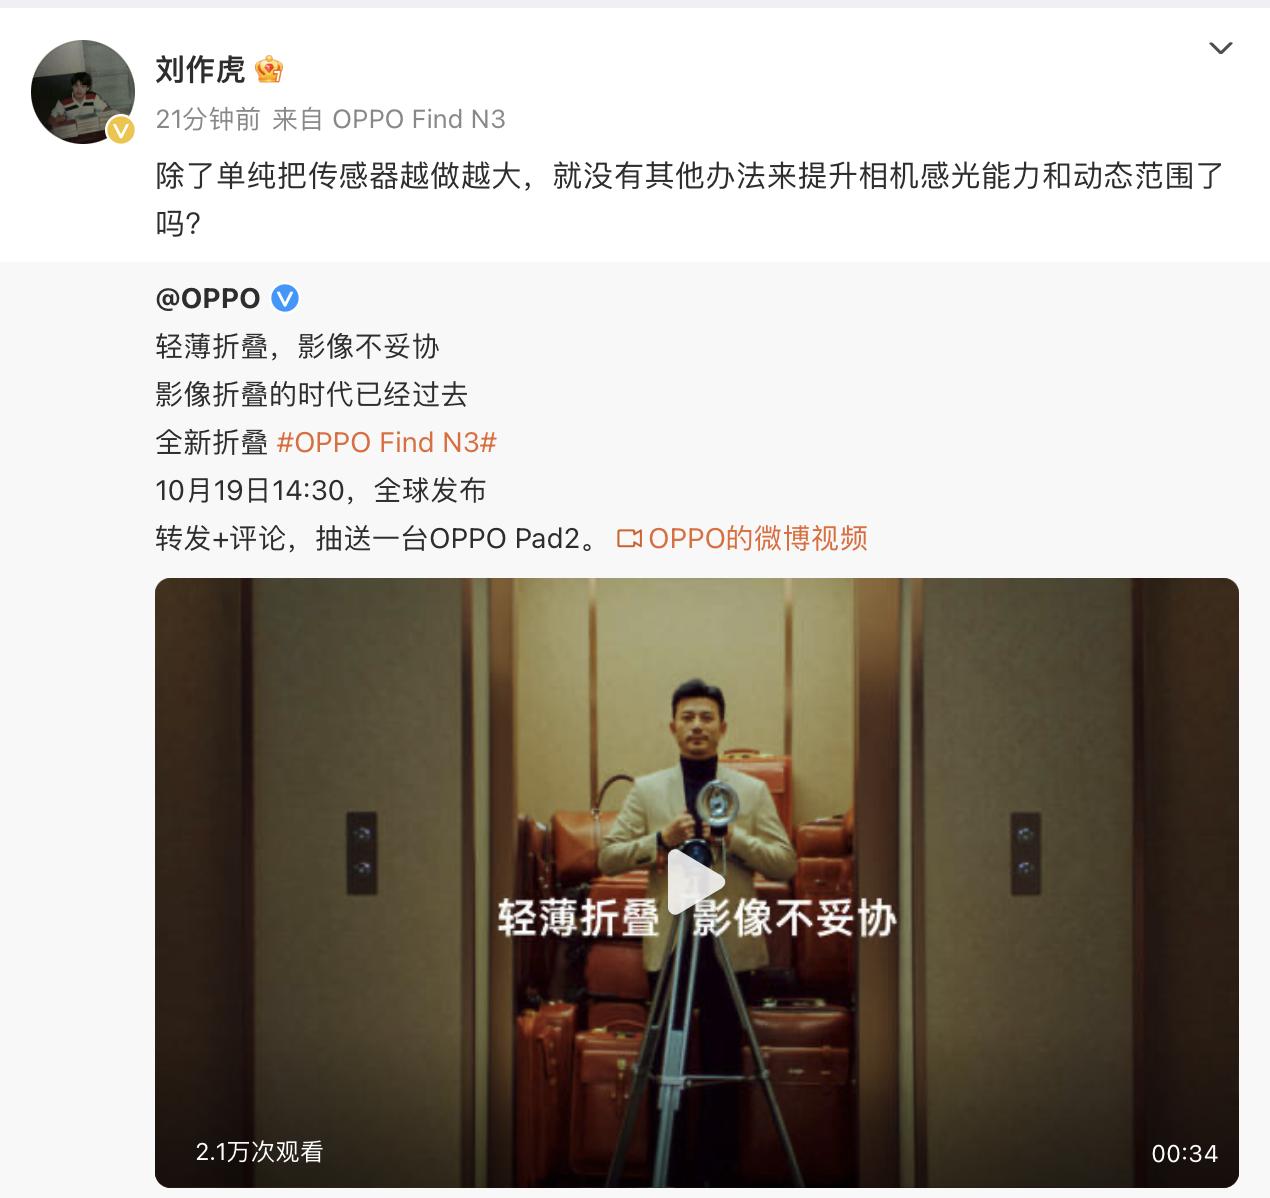
Task: Play the OPPO Find N3 video
Action: pos(696,881)
